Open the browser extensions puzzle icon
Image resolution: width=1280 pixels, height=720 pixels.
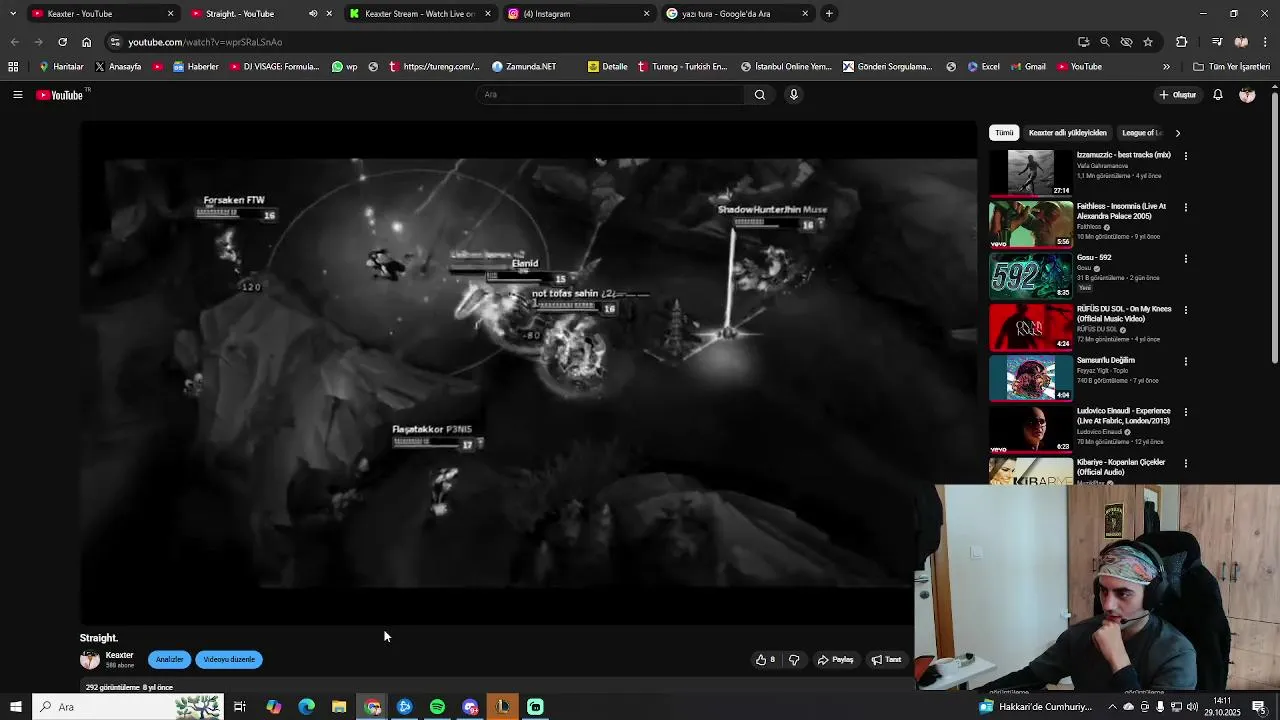1182,42
